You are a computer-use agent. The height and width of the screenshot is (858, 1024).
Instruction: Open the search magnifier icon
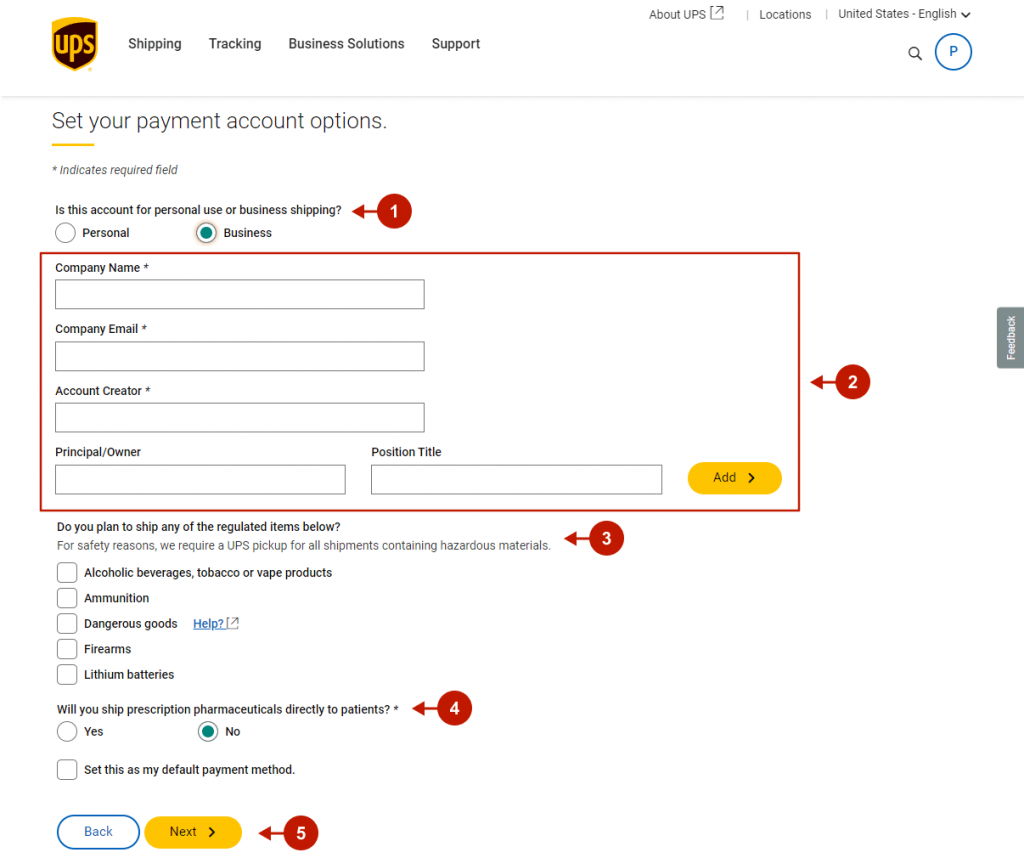pos(914,53)
